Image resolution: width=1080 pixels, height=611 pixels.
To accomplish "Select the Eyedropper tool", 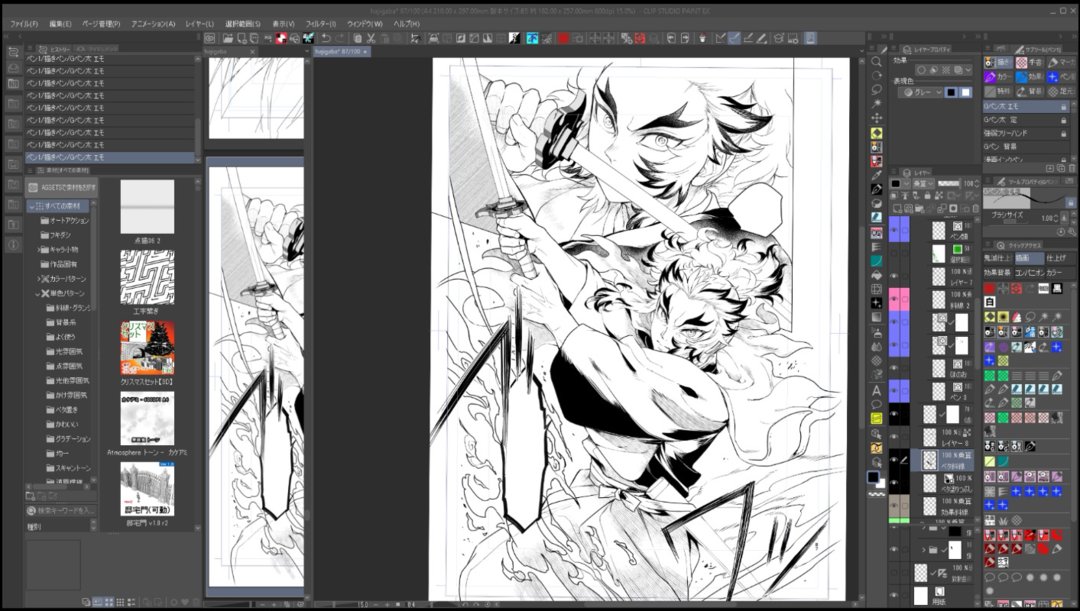I will [876, 176].
